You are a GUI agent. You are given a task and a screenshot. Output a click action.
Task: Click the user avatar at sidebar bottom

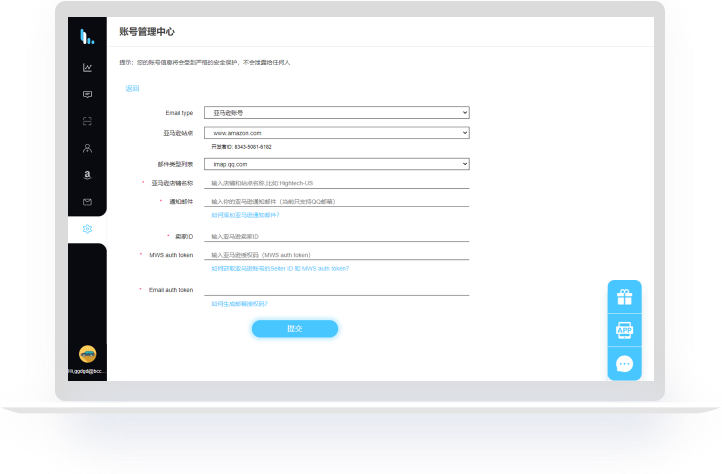tap(87, 354)
